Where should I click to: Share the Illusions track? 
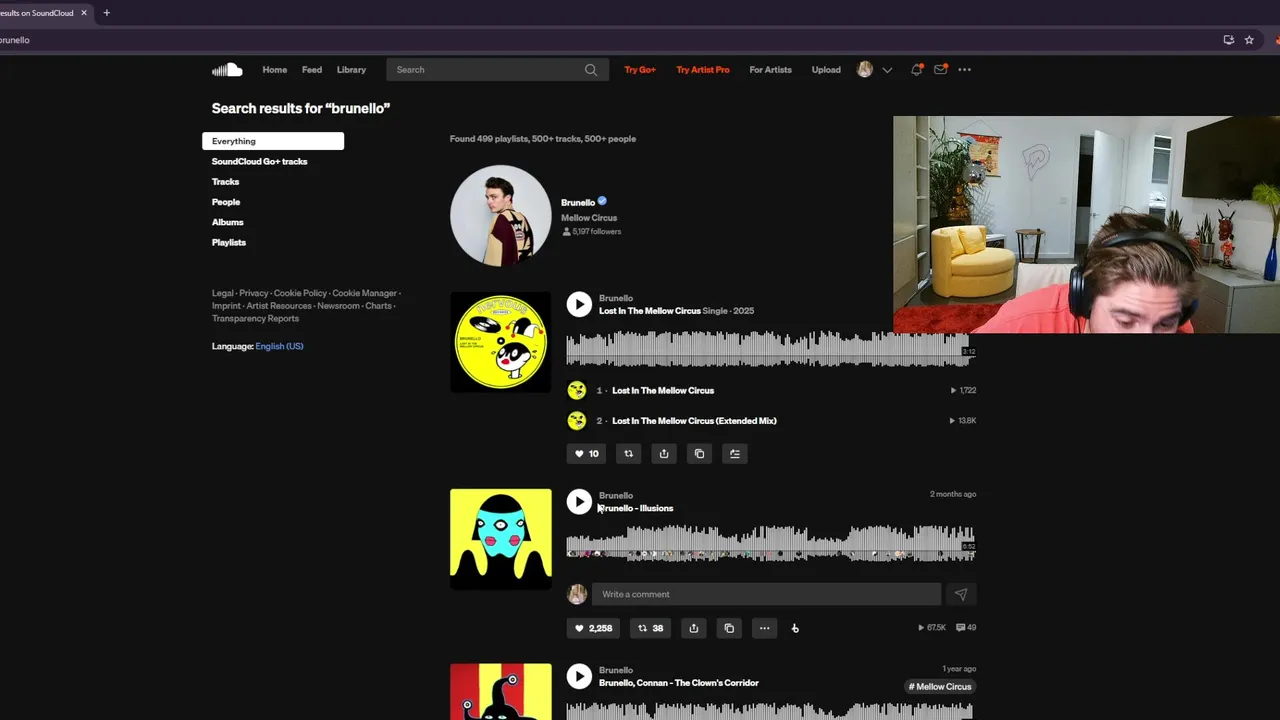[694, 628]
